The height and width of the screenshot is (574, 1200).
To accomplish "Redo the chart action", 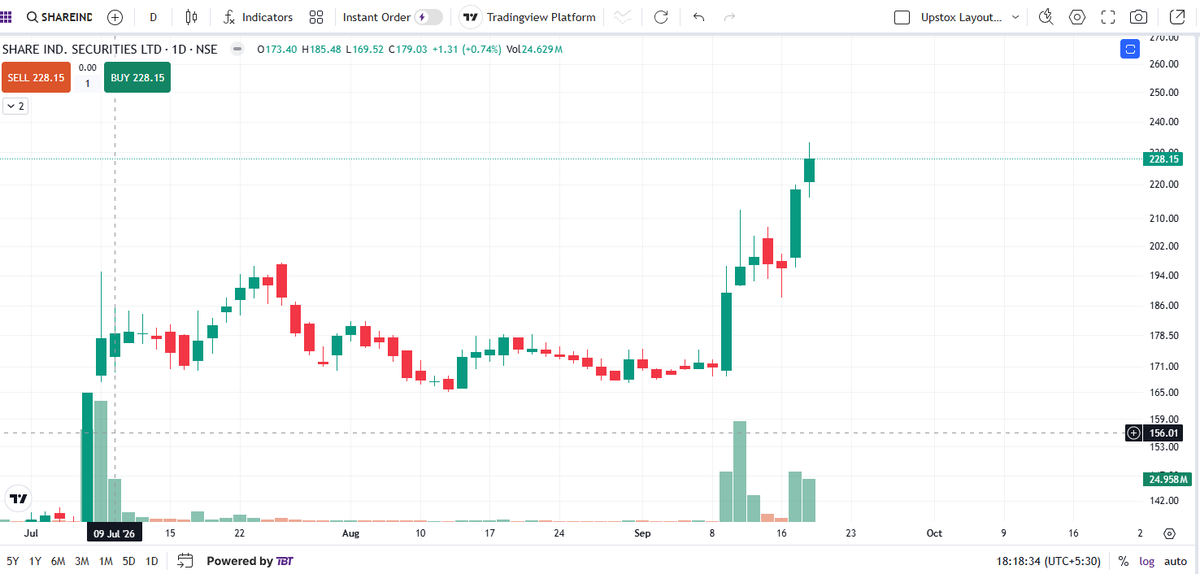I will pyautogui.click(x=729, y=17).
